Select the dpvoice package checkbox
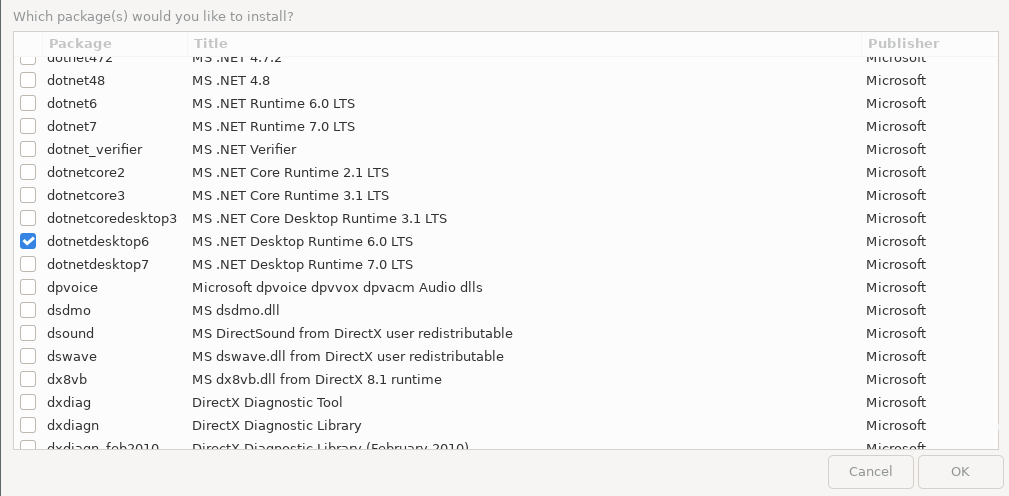Viewport: 1009px width, 496px height. (x=28, y=287)
